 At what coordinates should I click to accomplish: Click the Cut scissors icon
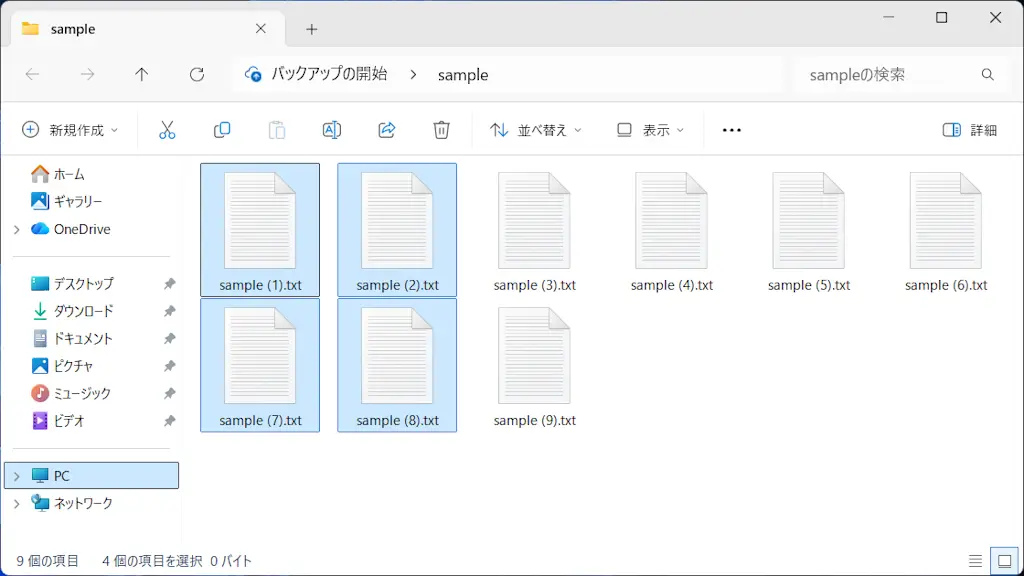pyautogui.click(x=167, y=130)
